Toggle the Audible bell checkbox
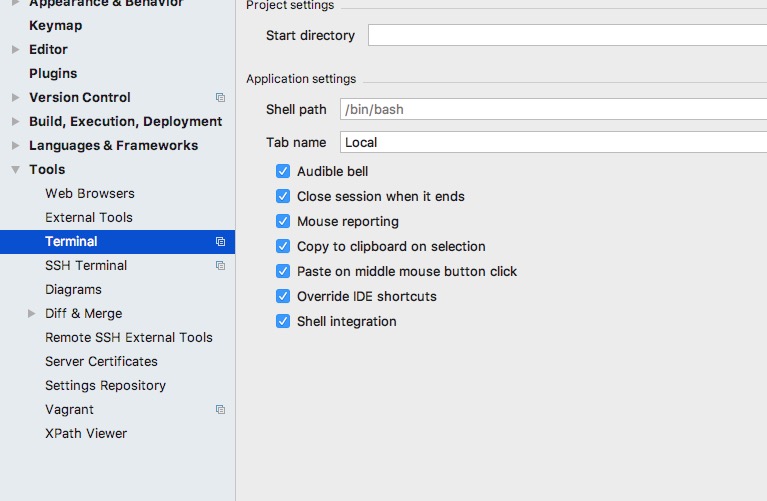Image resolution: width=767 pixels, height=501 pixels. click(283, 172)
